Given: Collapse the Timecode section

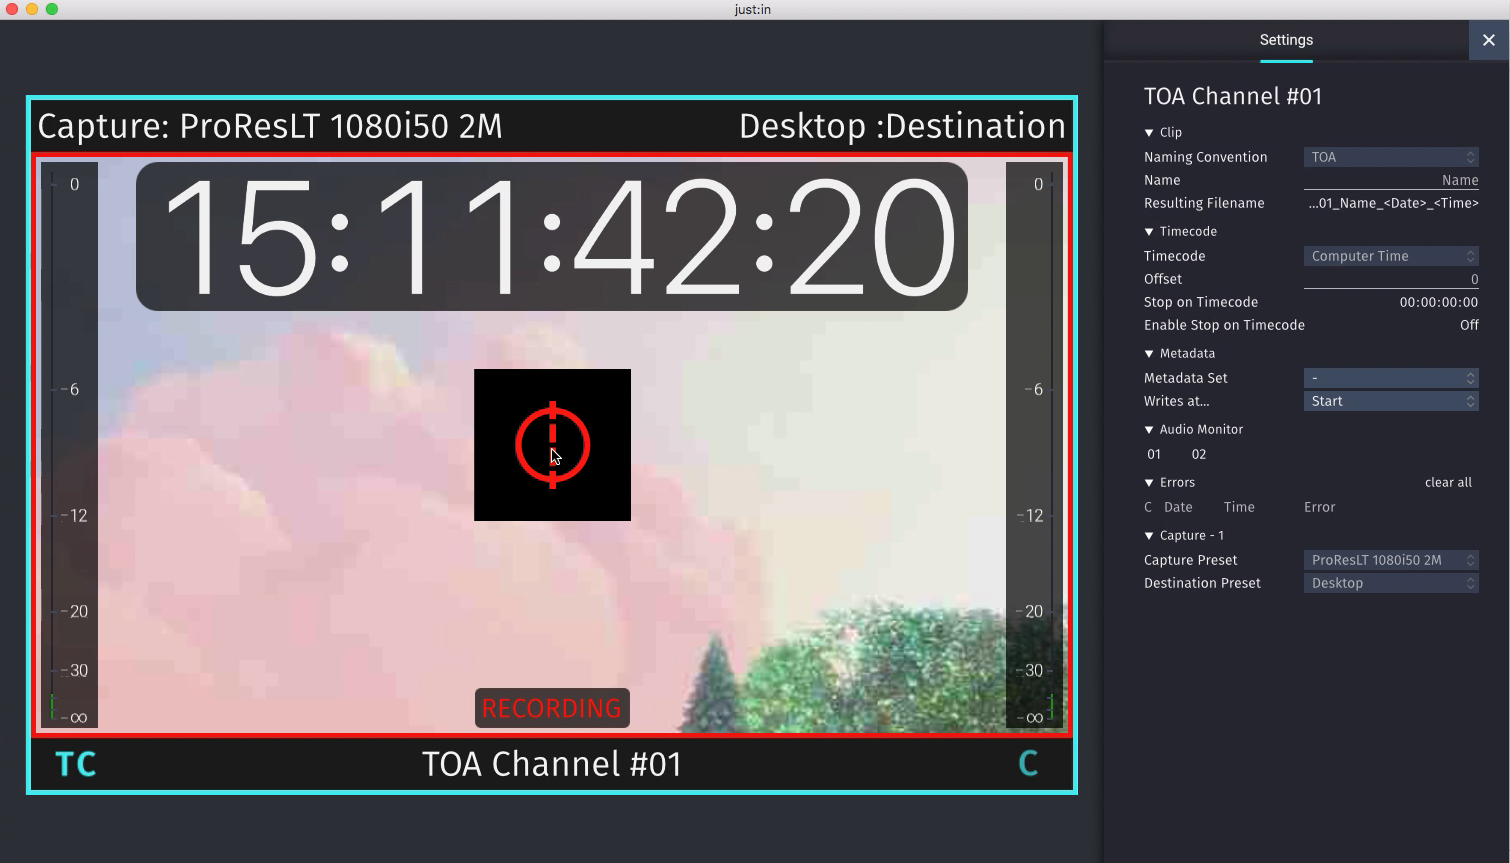Looking at the screenshot, I should [x=1149, y=232].
